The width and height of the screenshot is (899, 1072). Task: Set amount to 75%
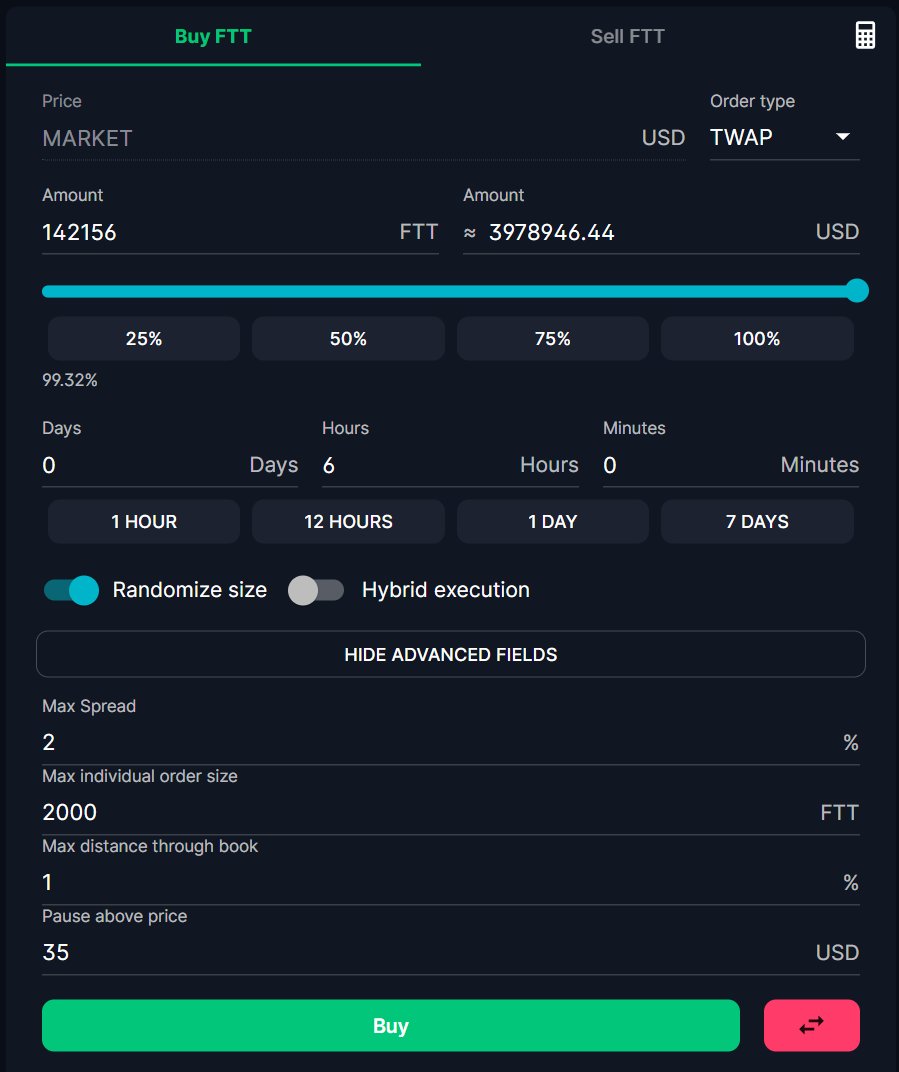pos(552,338)
